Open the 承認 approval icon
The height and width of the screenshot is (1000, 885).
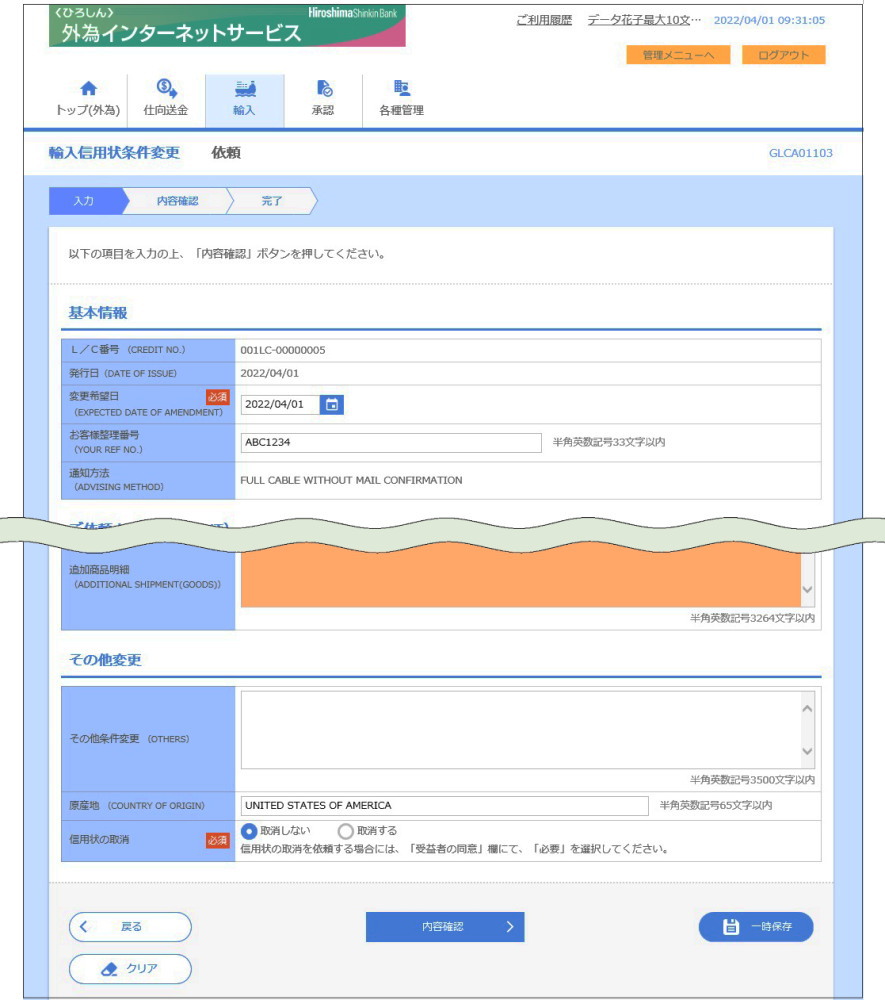[x=323, y=89]
